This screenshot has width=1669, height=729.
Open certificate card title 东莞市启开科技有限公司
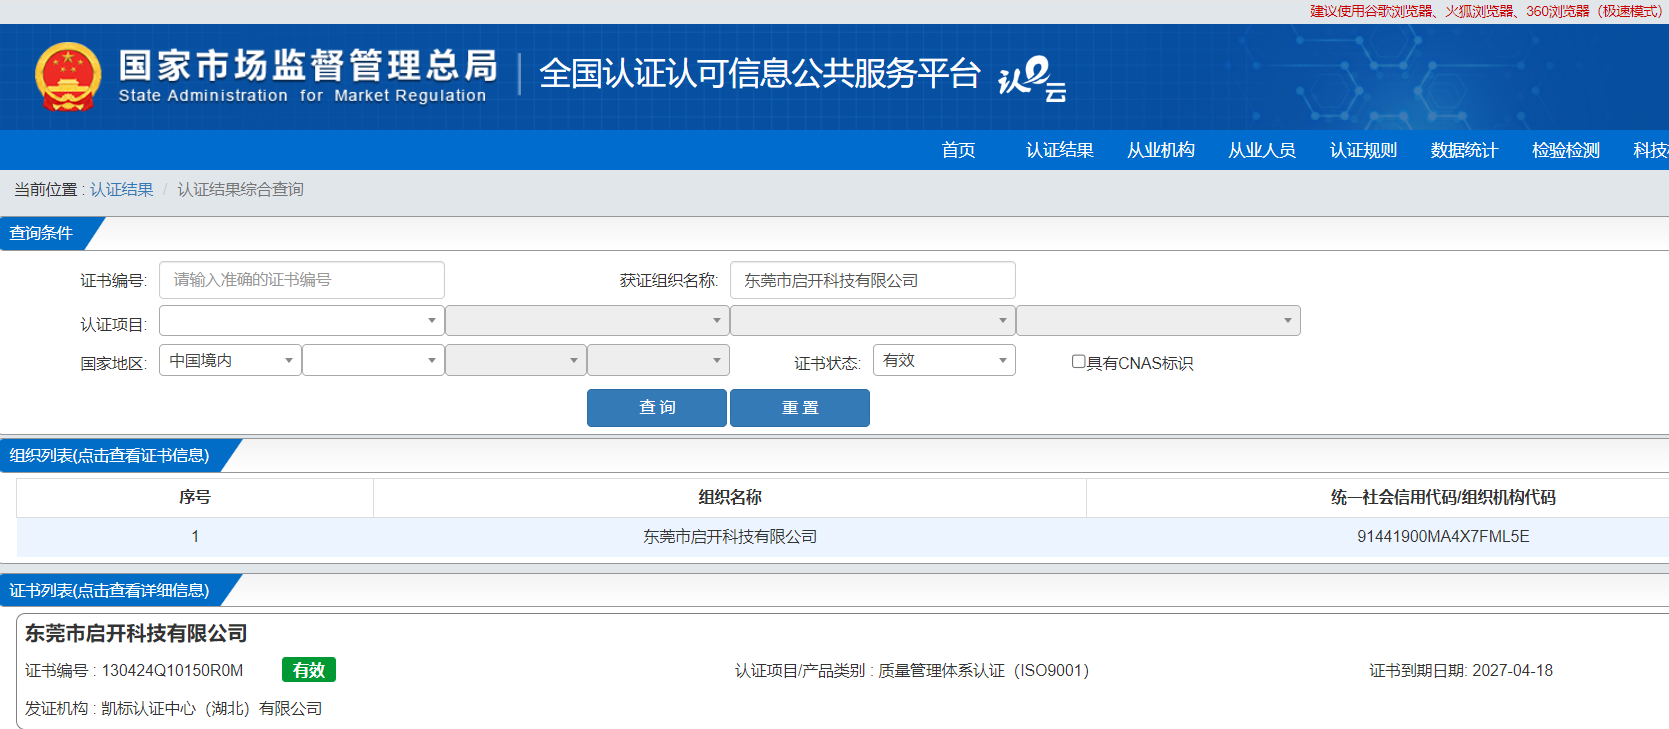click(136, 633)
